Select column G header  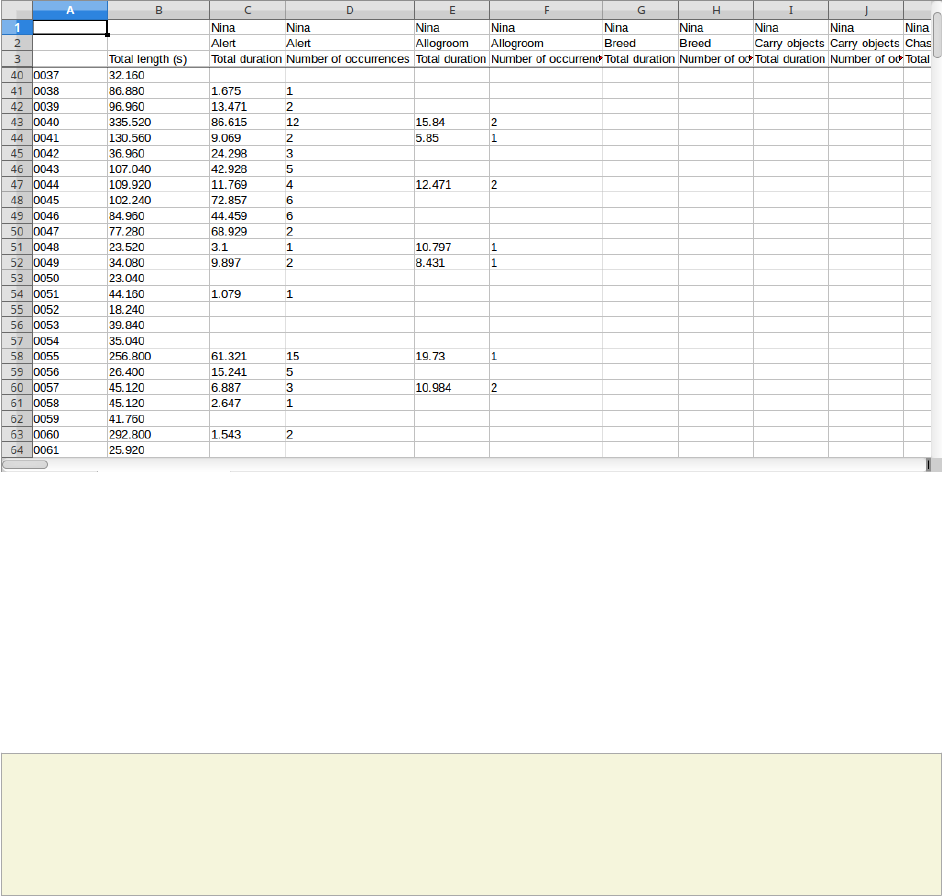click(x=641, y=10)
